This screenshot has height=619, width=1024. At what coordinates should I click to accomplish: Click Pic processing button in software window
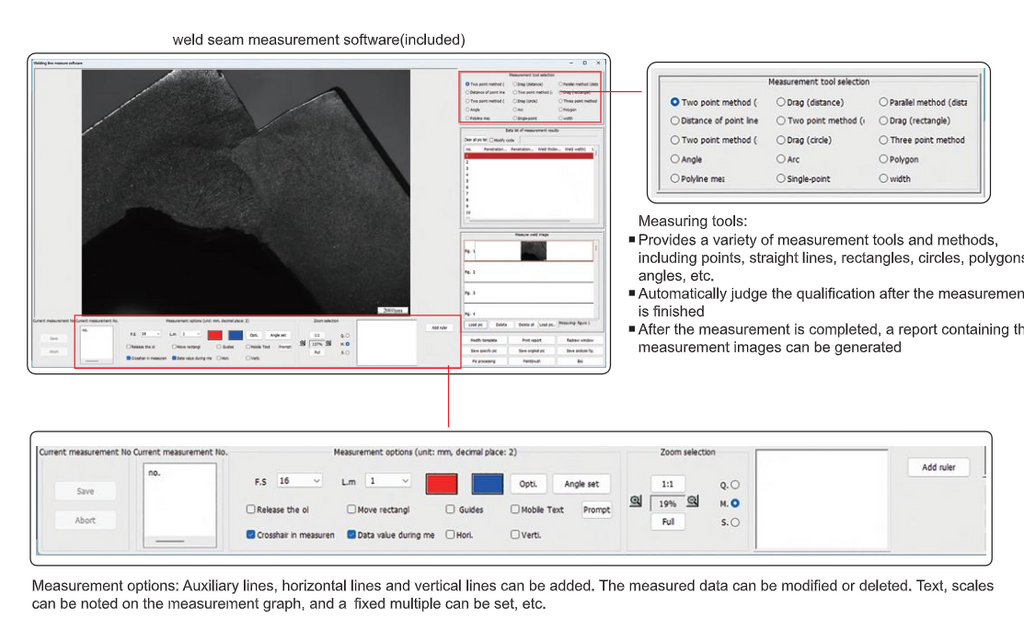click(484, 361)
